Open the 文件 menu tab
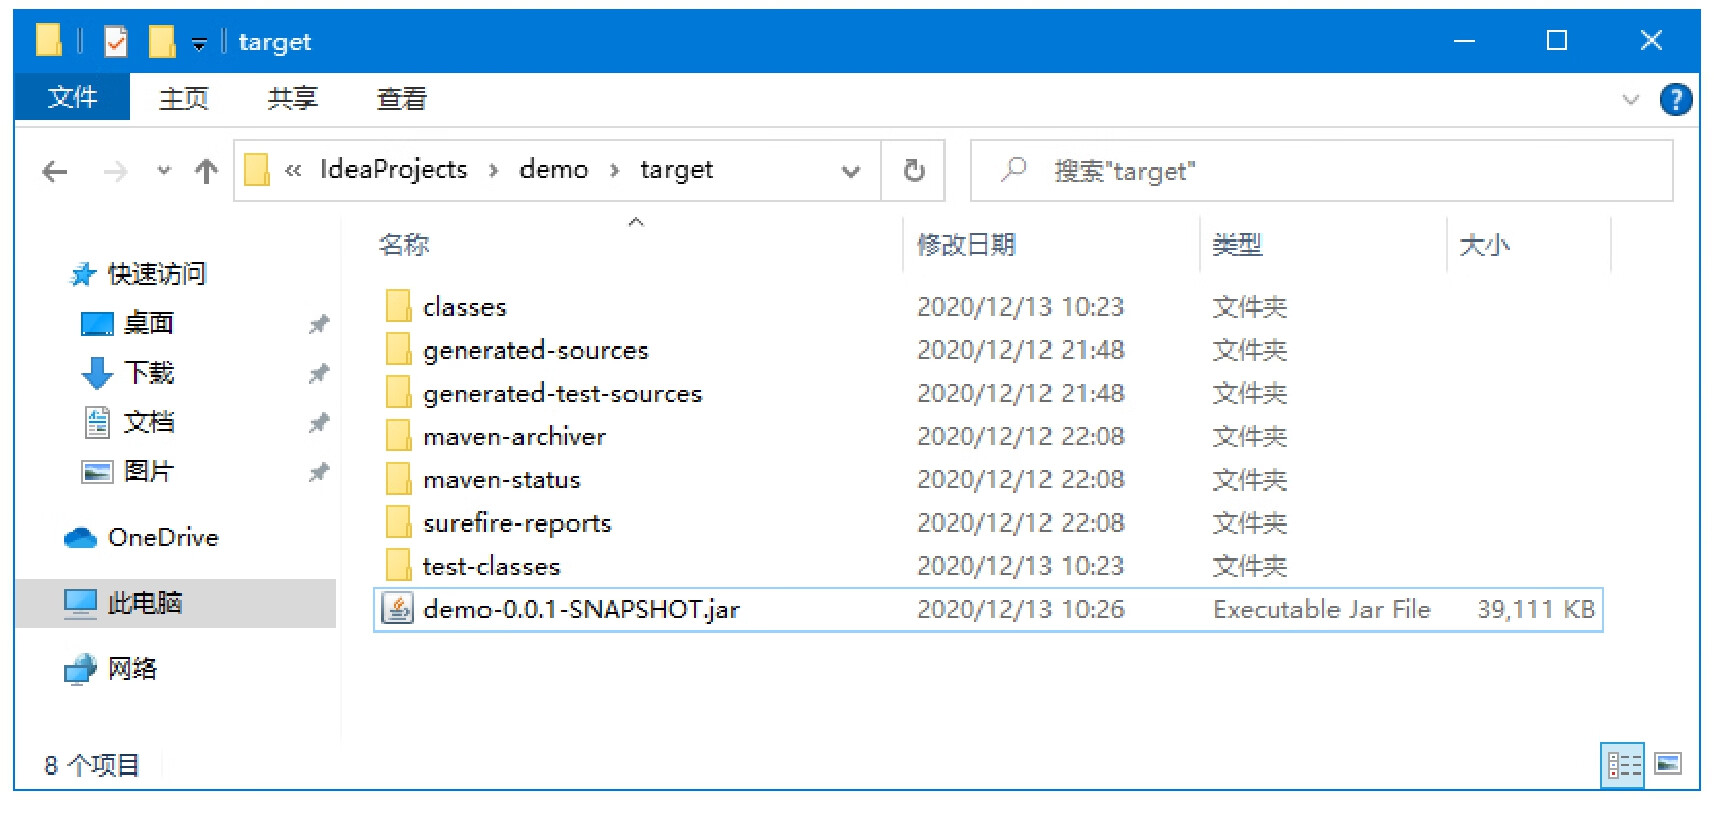 (x=72, y=98)
